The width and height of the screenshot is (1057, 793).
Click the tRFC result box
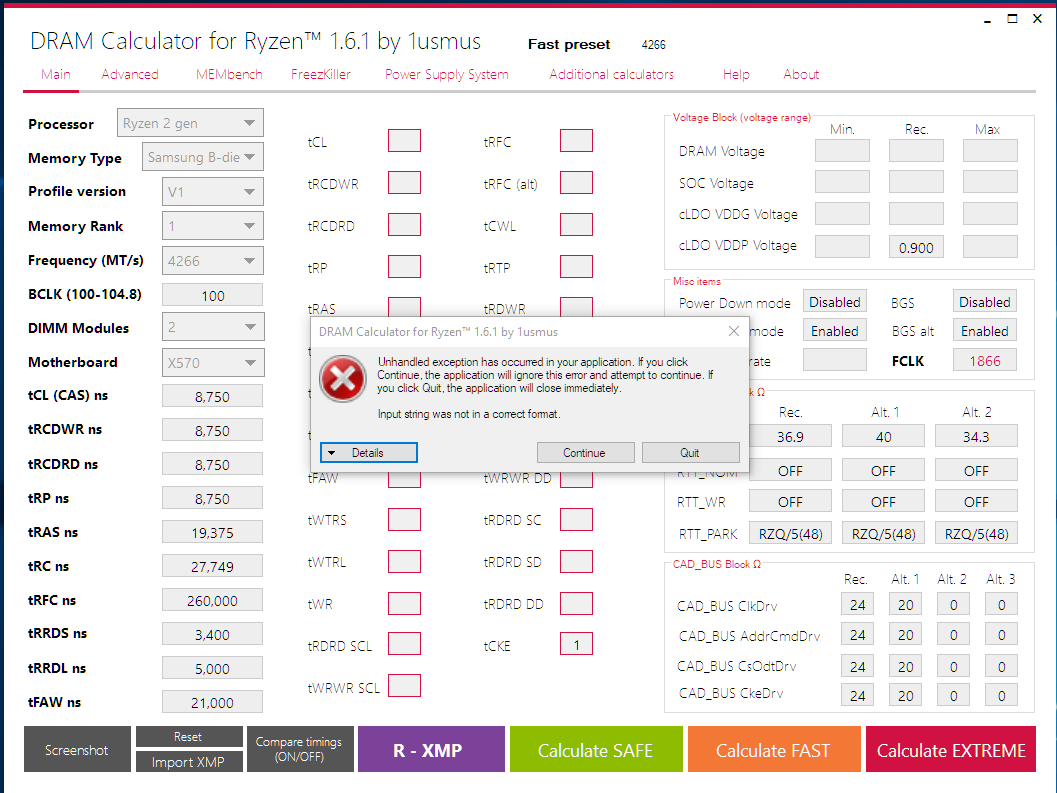tap(576, 141)
